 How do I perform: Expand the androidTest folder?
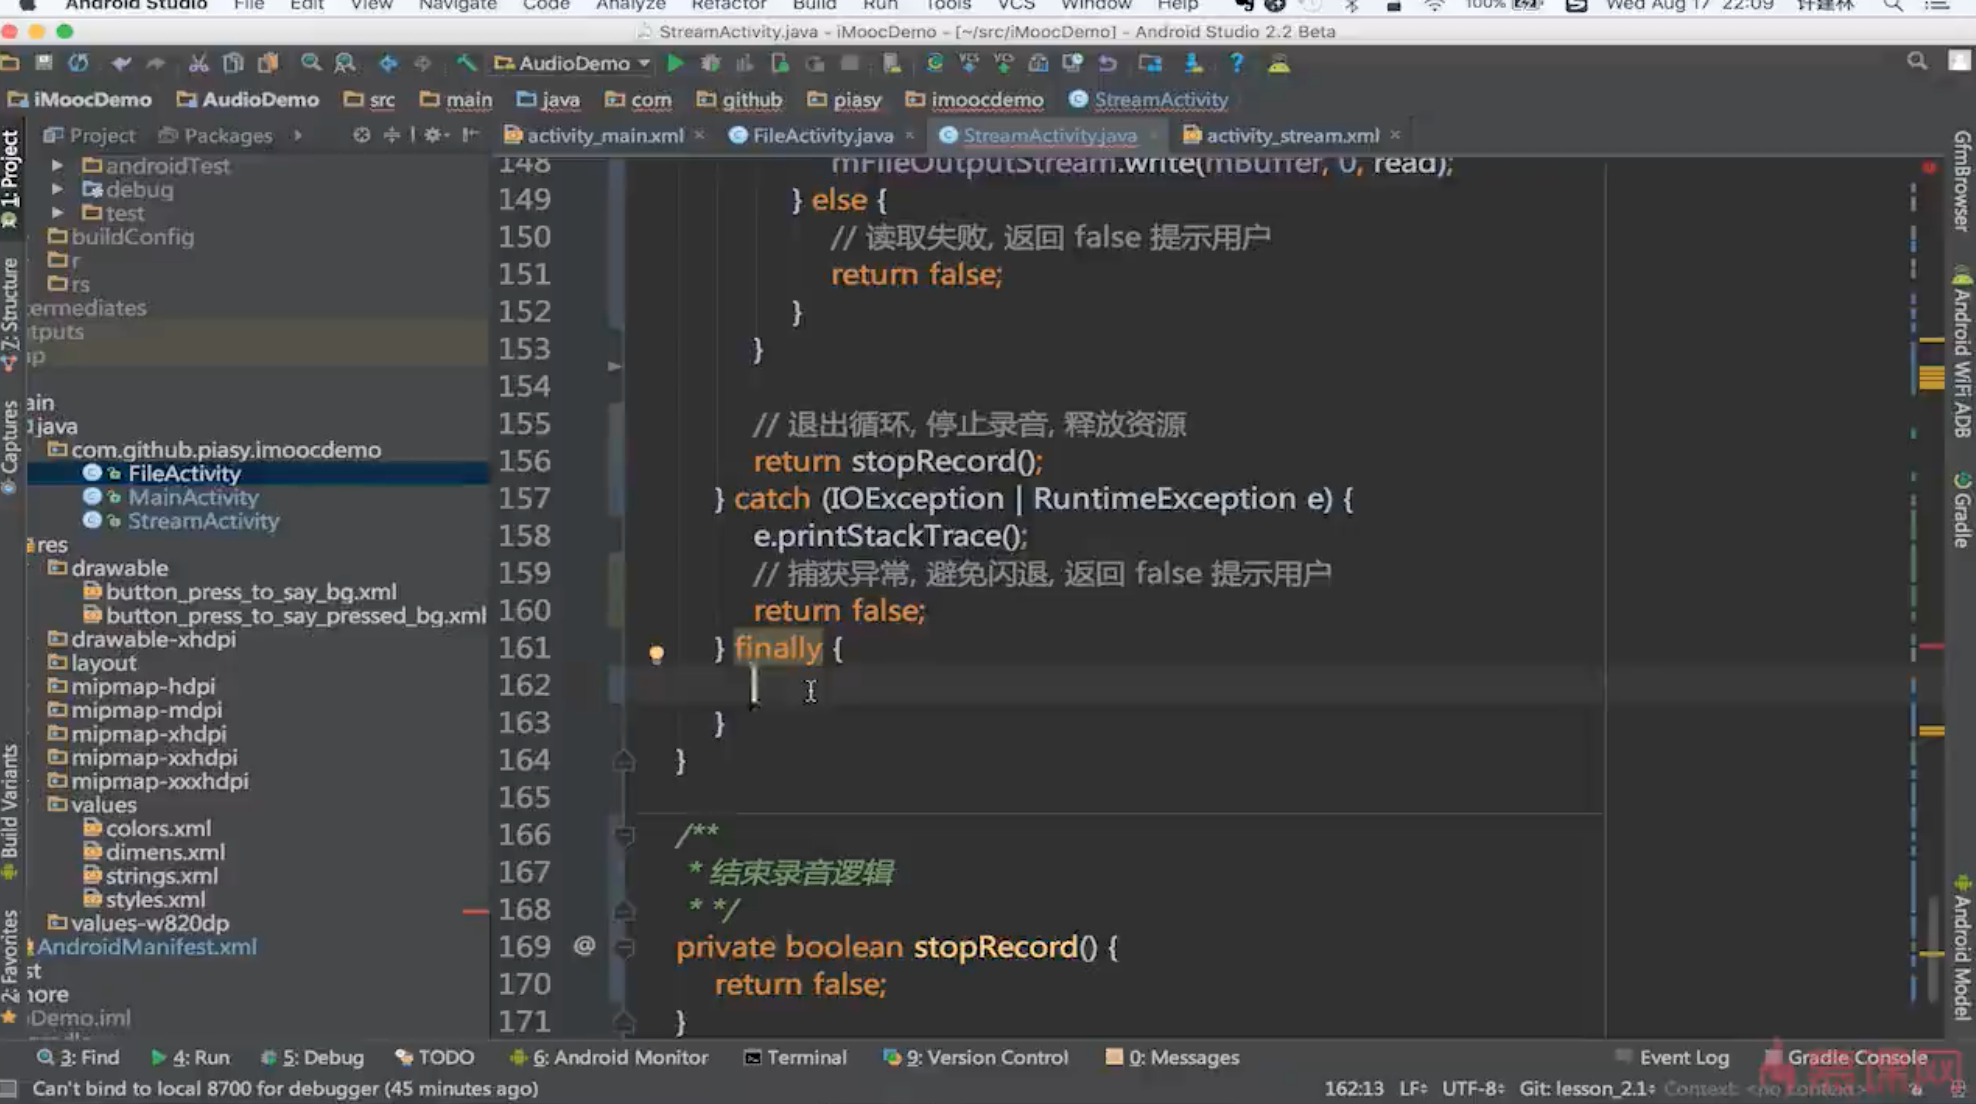point(57,166)
